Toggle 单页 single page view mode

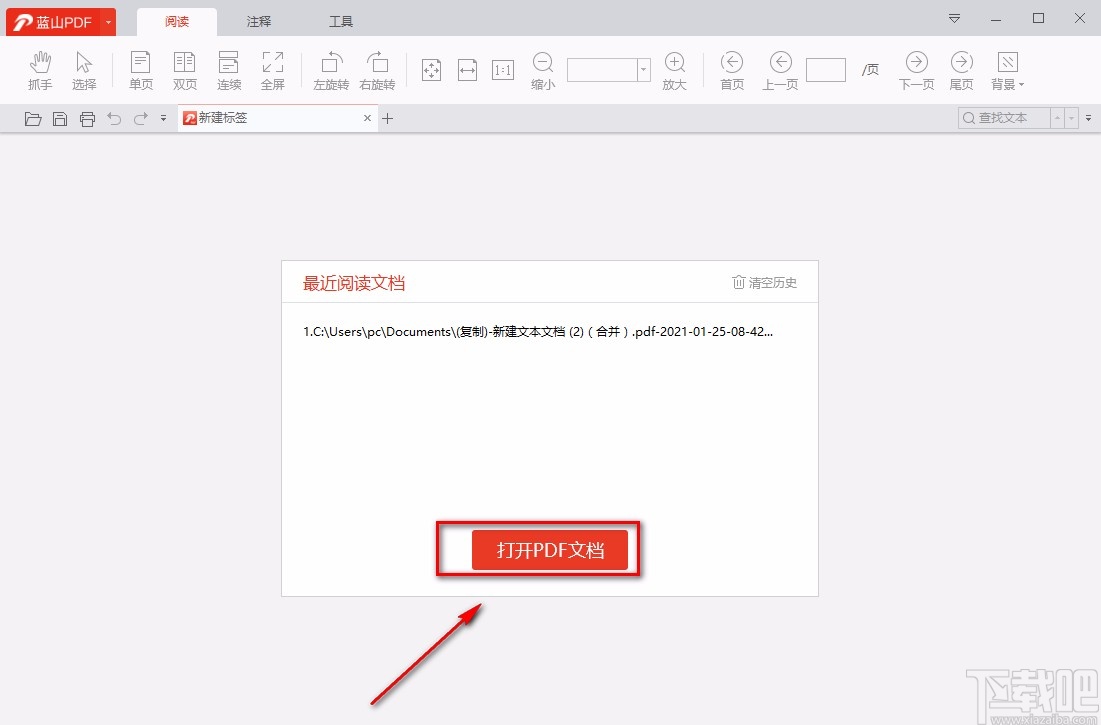coord(140,68)
